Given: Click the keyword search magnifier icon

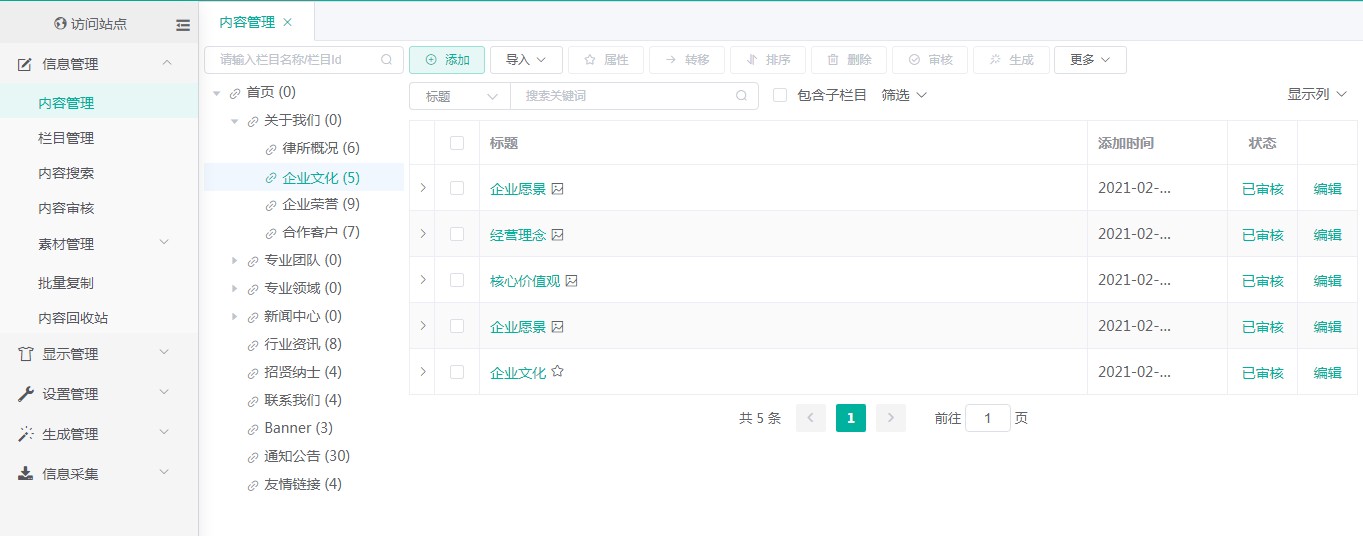Looking at the screenshot, I should click(741, 96).
